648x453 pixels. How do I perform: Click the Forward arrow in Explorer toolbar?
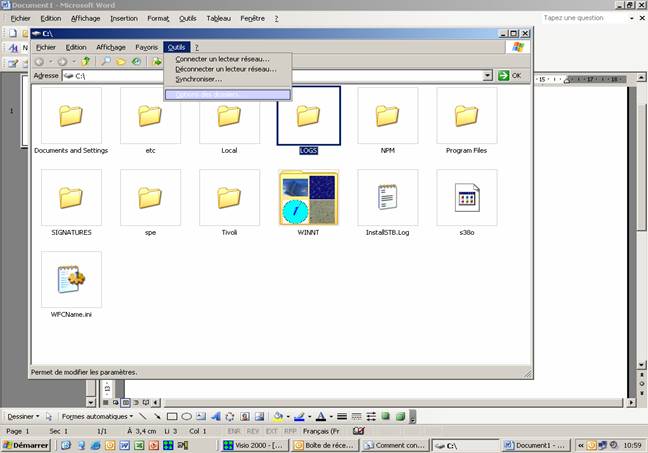(62, 62)
